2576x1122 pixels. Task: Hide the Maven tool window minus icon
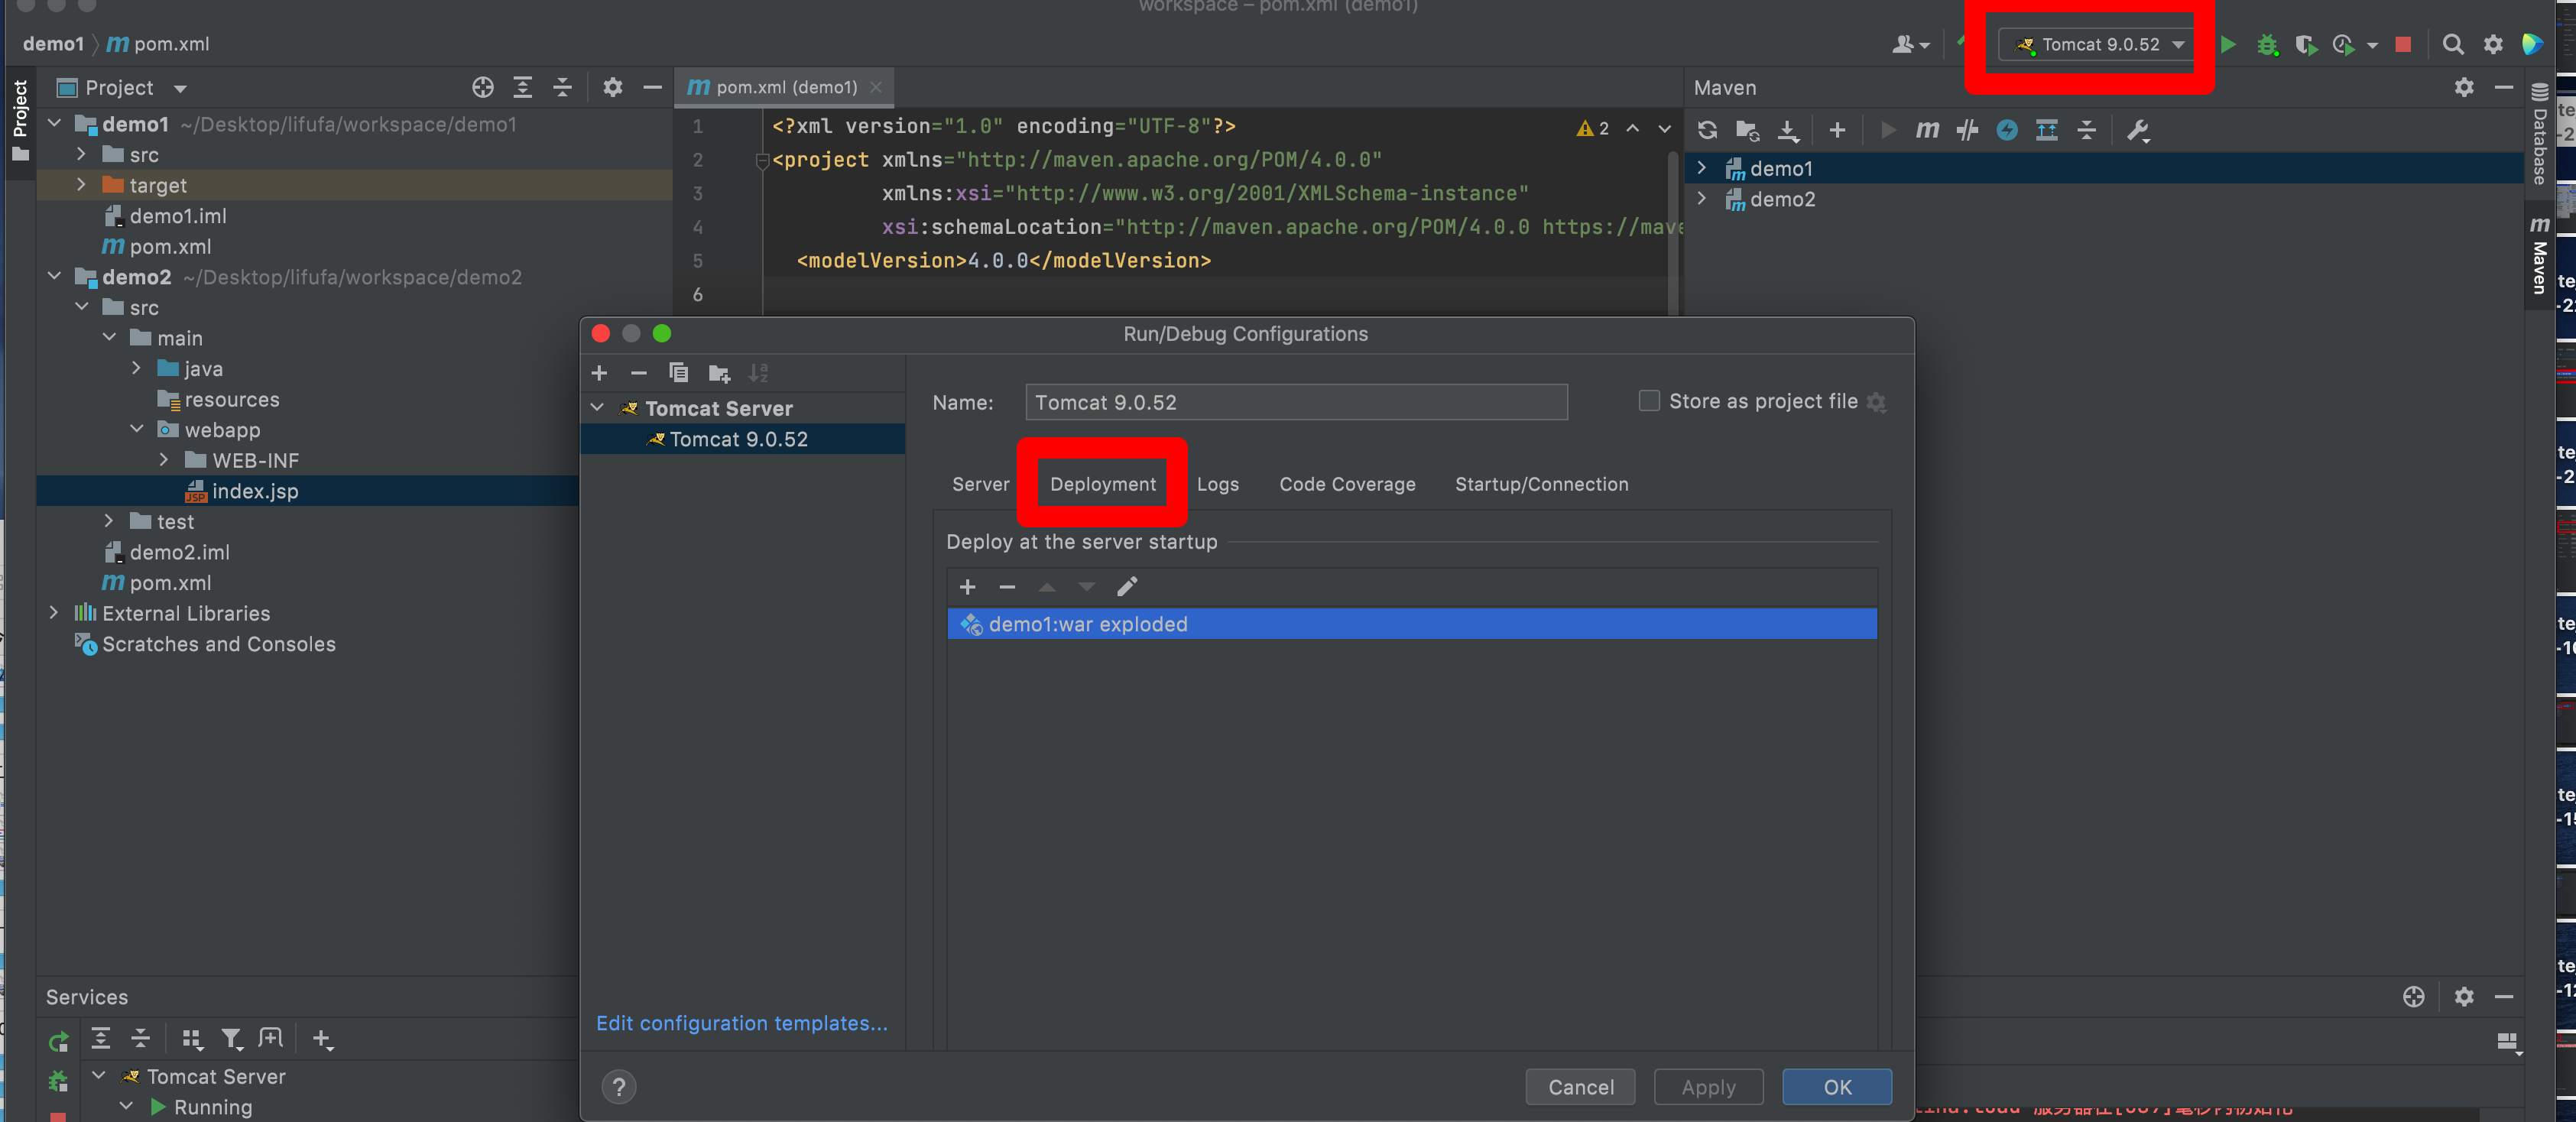tap(2504, 88)
